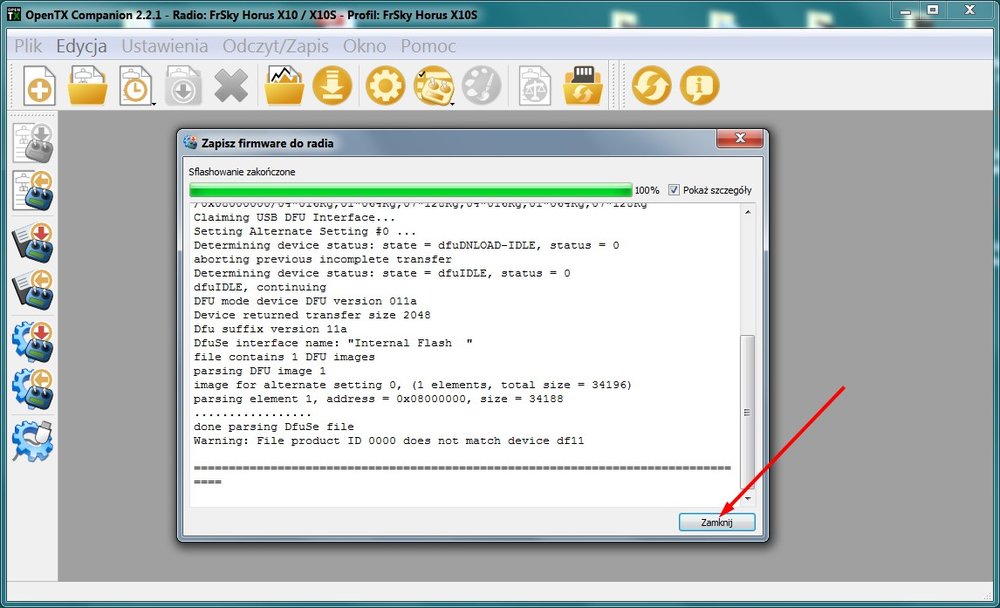Open Settings via orange gear icon
Viewport: 1000px width, 608px height.
point(385,85)
